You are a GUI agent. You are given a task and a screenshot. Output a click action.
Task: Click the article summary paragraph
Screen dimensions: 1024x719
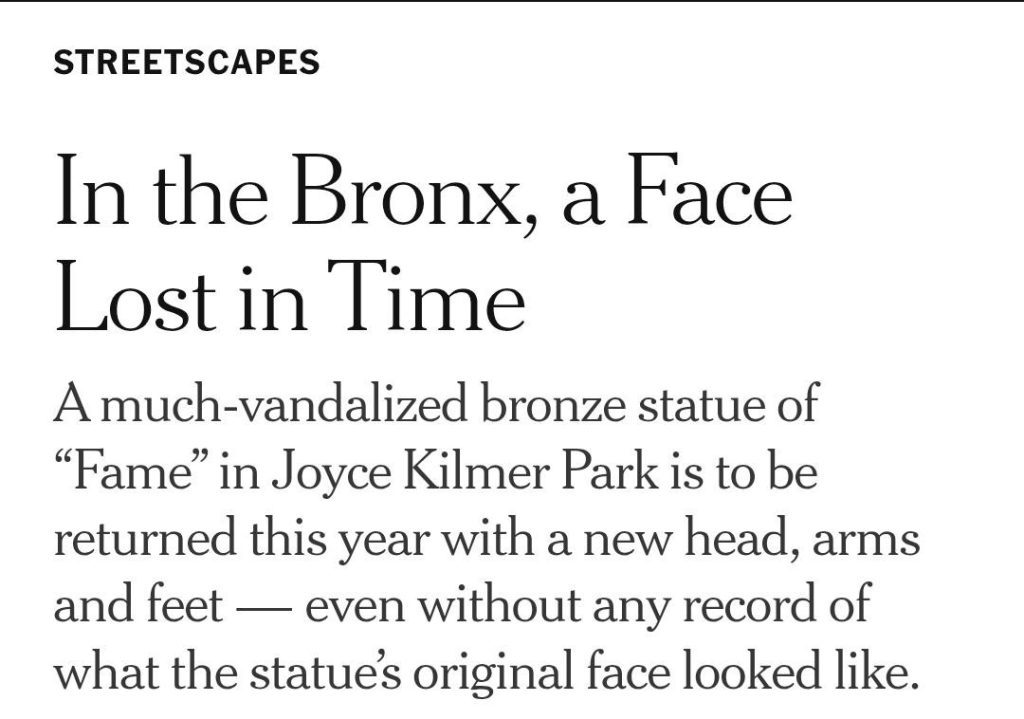(x=486, y=540)
